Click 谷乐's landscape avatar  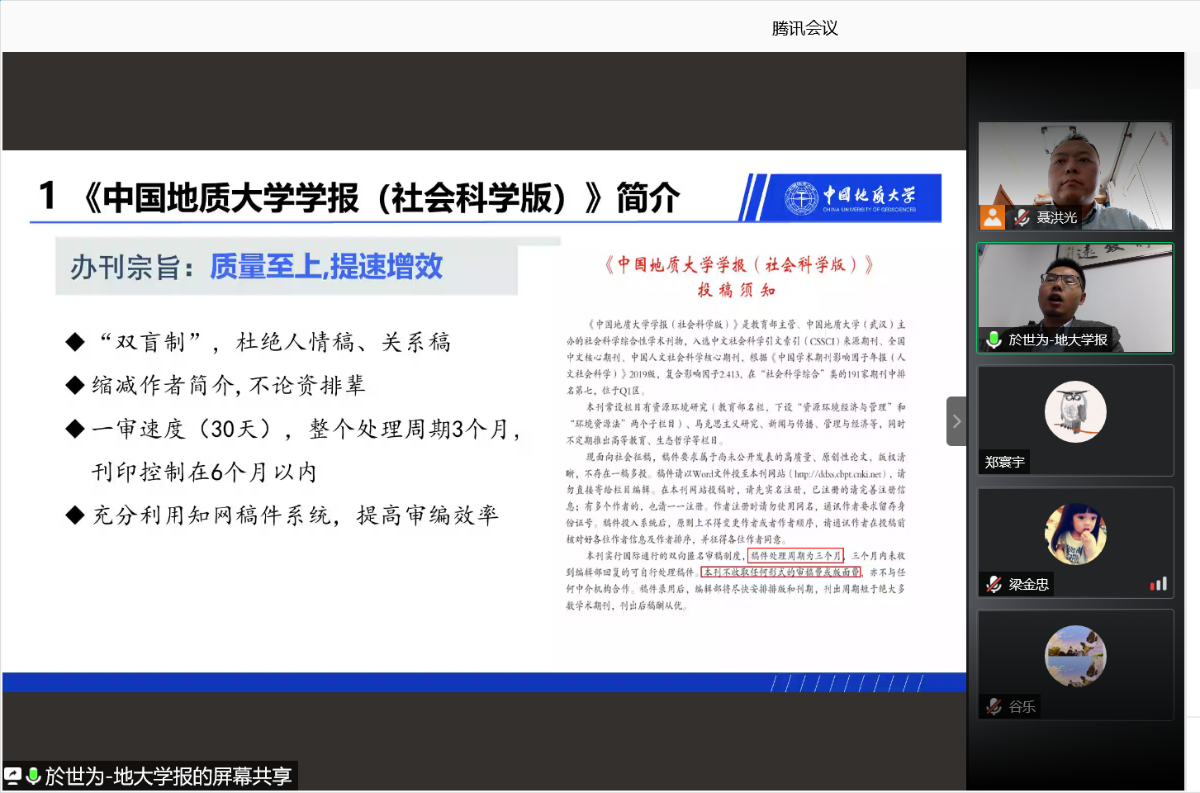[1075, 656]
